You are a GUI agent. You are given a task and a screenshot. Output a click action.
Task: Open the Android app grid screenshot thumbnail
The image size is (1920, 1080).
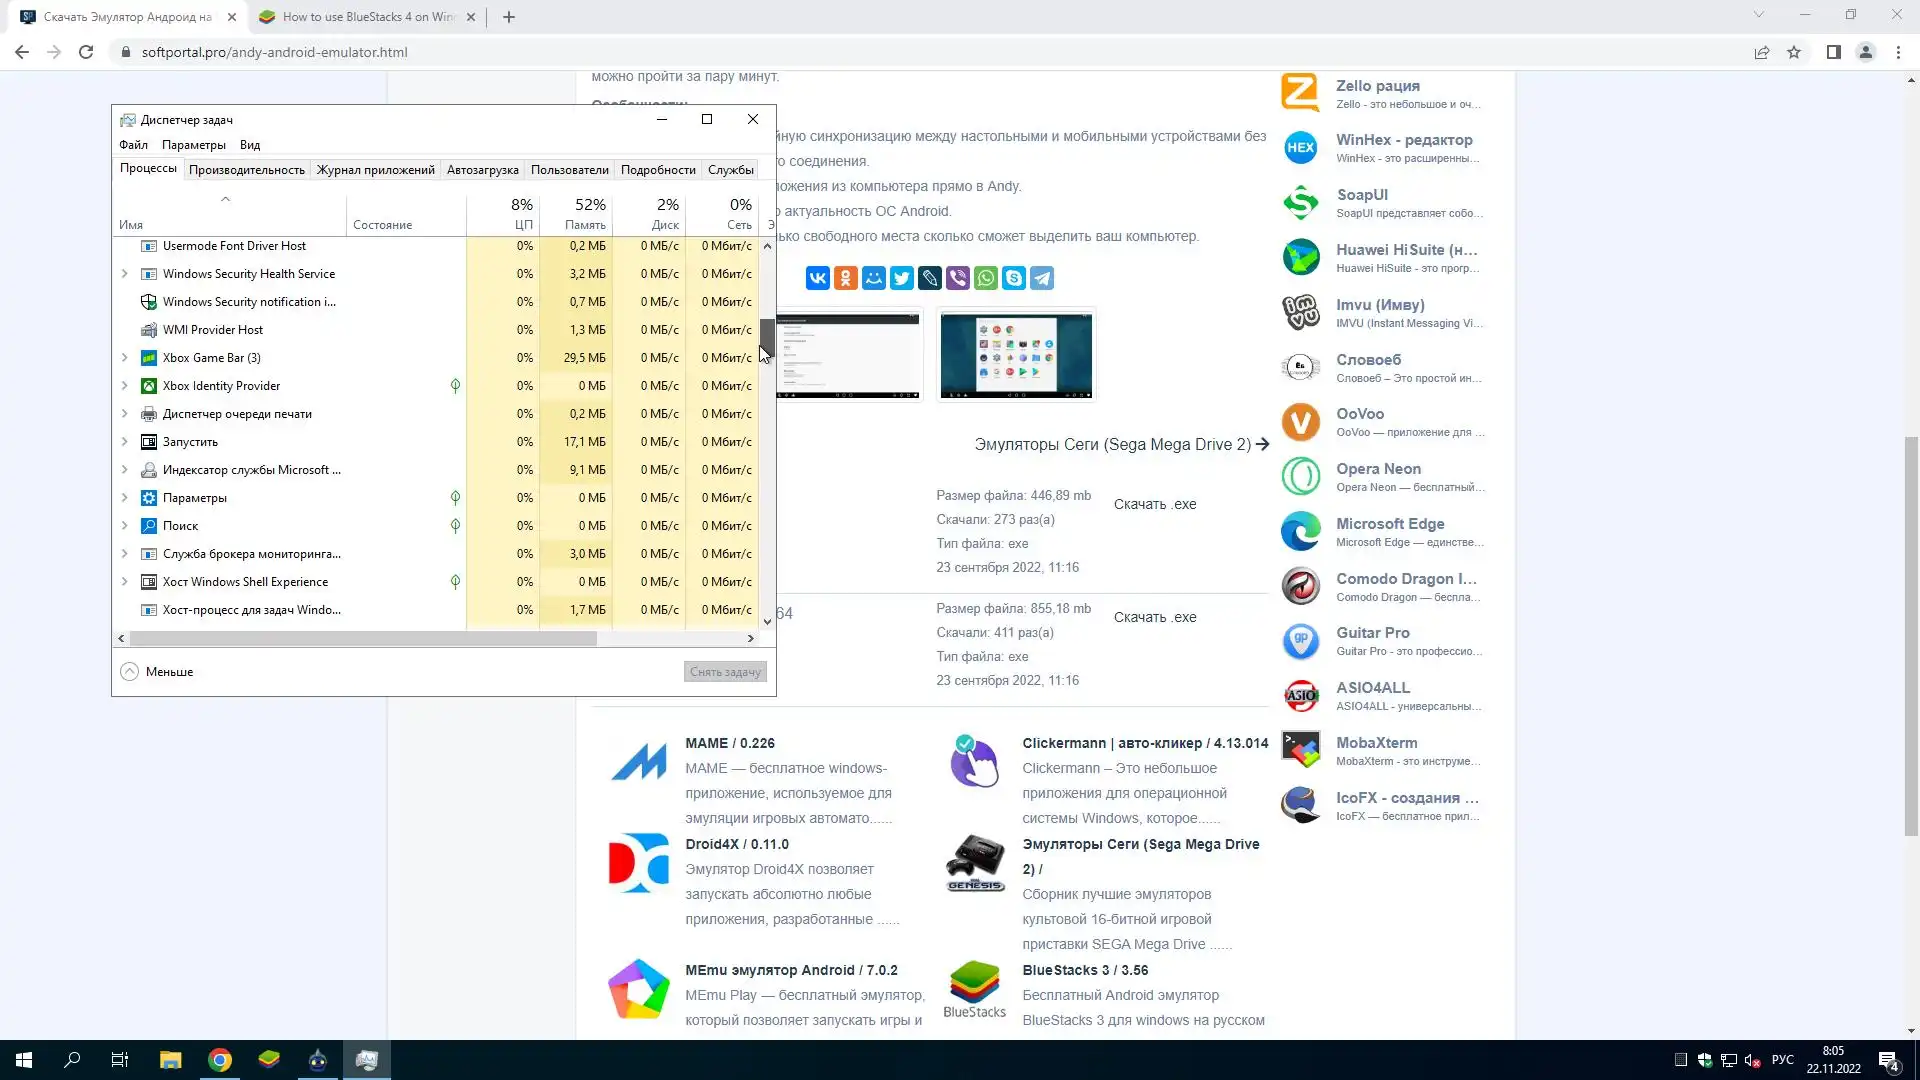tap(1016, 354)
